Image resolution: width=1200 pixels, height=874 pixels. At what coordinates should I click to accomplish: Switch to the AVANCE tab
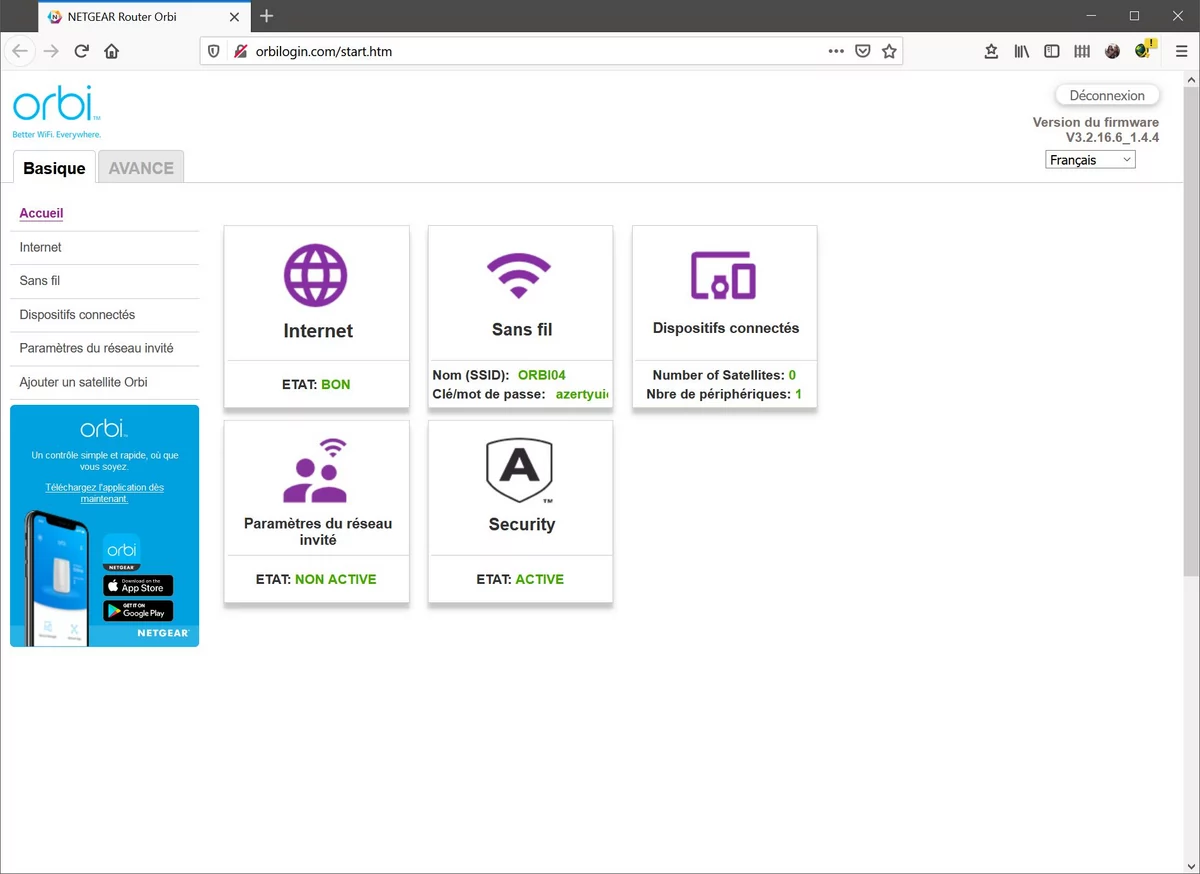(141, 168)
